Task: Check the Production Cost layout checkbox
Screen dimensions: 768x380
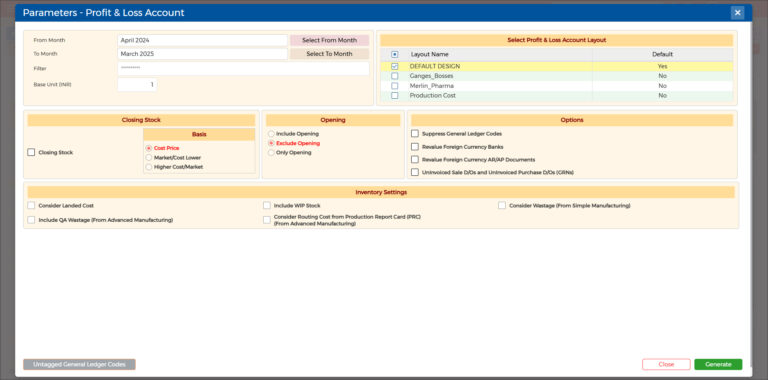Action: point(395,95)
